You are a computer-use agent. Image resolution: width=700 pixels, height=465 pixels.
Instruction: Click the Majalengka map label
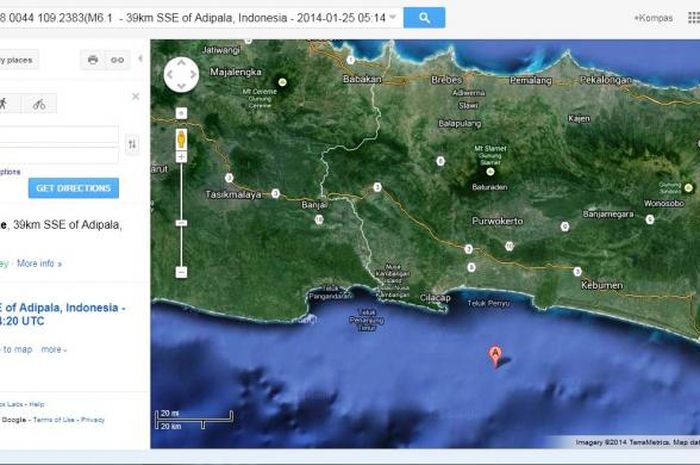click(x=236, y=72)
